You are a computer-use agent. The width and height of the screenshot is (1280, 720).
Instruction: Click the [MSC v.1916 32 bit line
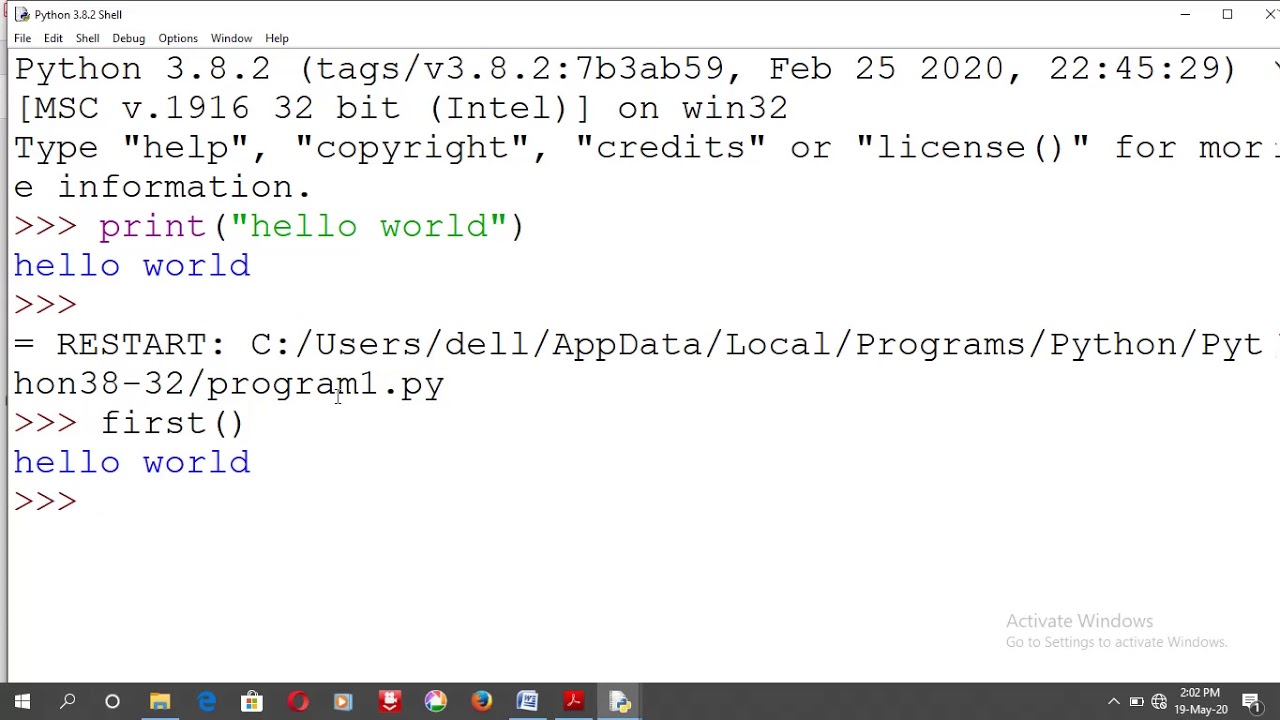[402, 108]
